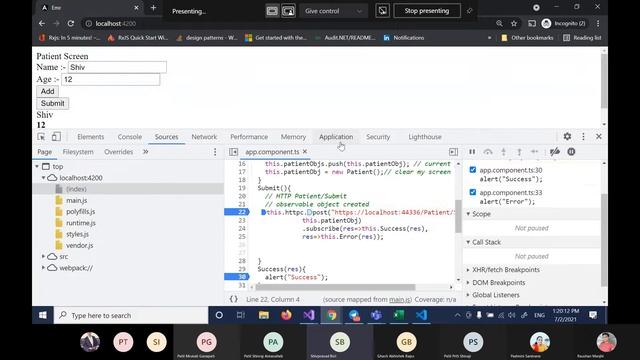Switch to the Performance tab
Screen dimensions: 640x360
(249, 137)
